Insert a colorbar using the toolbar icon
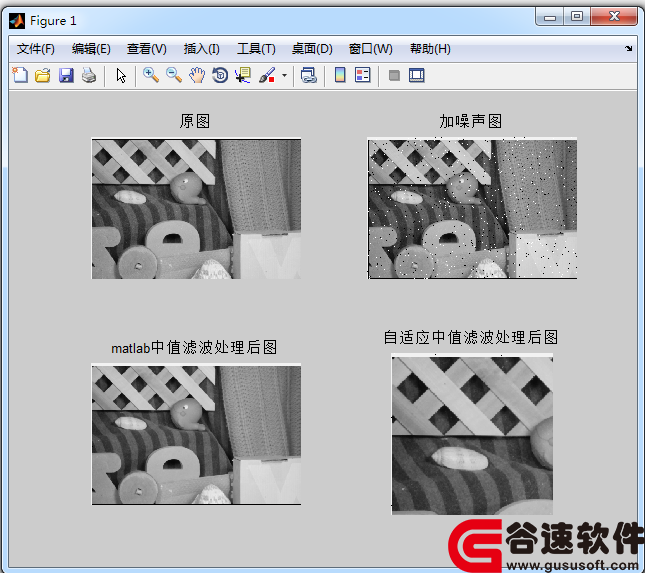The height and width of the screenshot is (573, 645). 340,75
